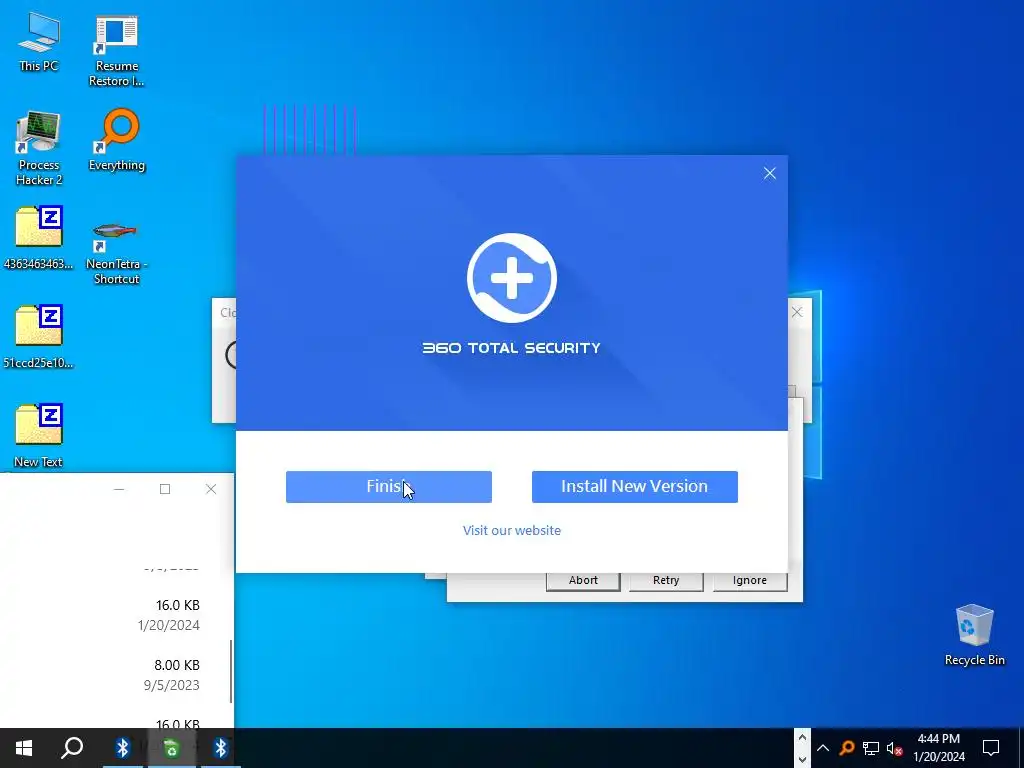Select the Everything search desktop icon
The image size is (1024, 768).
click(x=117, y=140)
